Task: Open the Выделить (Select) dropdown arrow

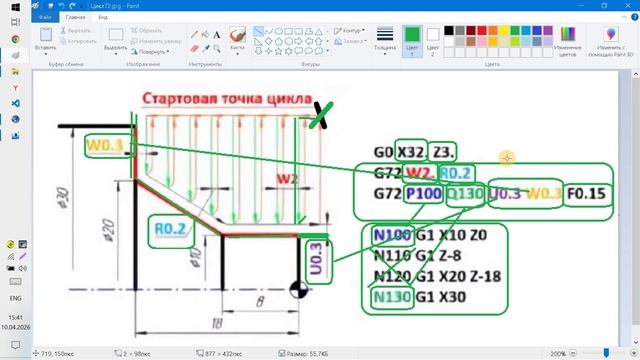Action: pyautogui.click(x=116, y=54)
